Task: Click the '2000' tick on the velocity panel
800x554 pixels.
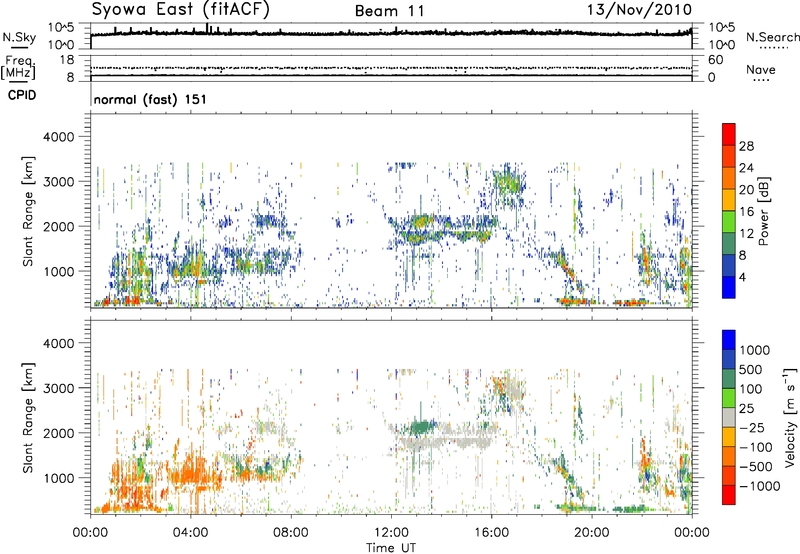Action: 58,433
